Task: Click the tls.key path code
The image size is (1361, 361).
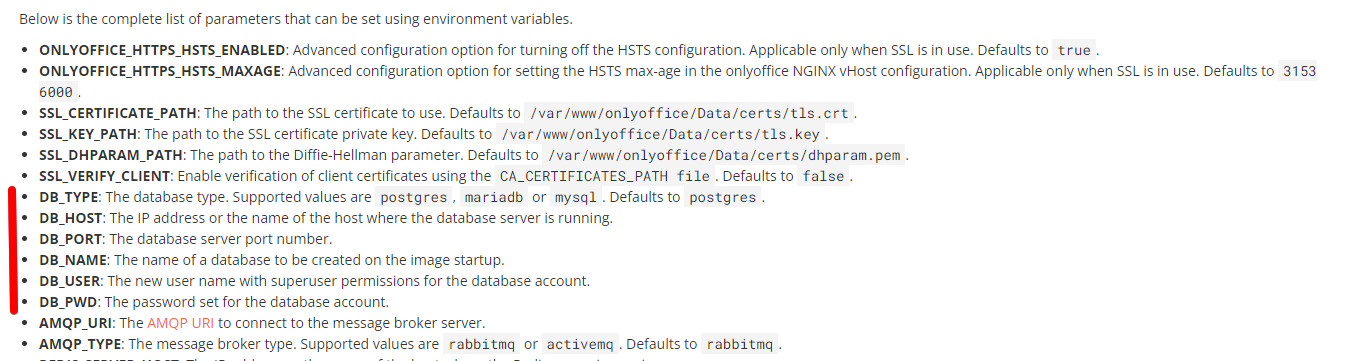Action: click(660, 134)
